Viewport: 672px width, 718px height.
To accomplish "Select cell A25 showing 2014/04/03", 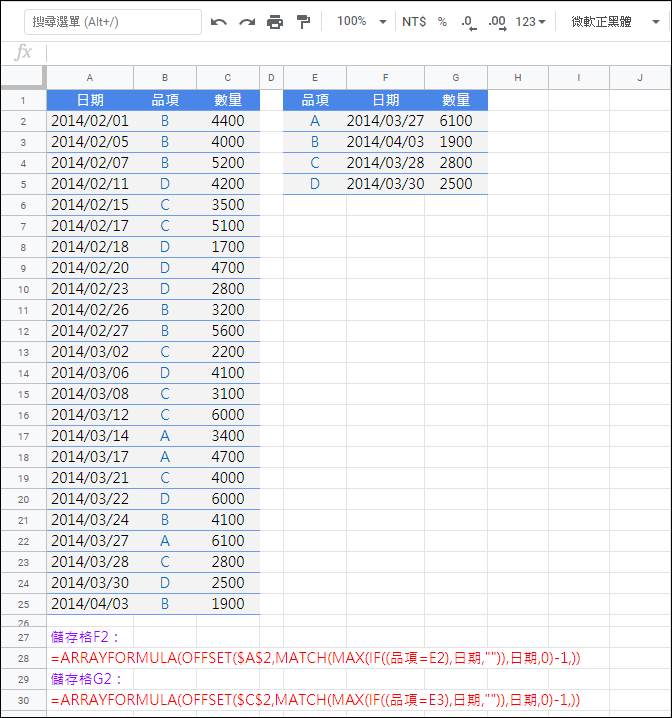I will pos(90,604).
